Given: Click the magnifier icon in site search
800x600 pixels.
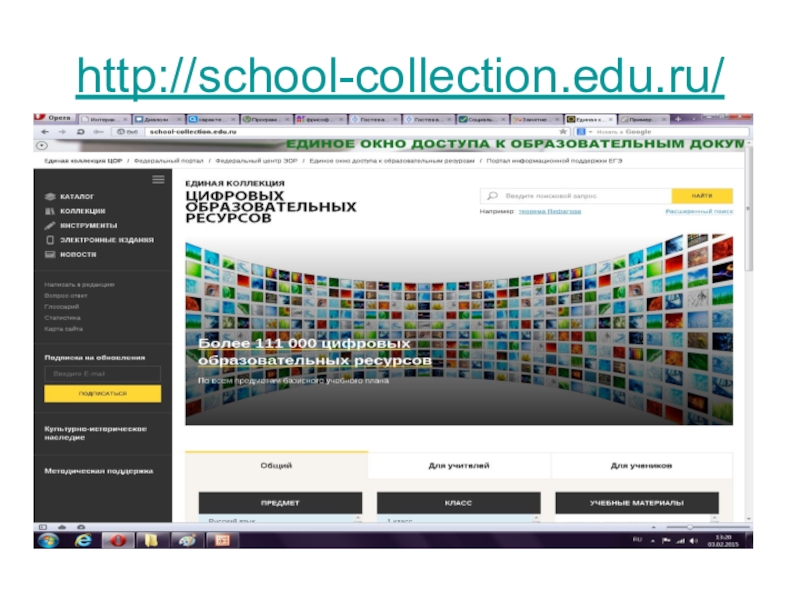Looking at the screenshot, I should point(492,196).
